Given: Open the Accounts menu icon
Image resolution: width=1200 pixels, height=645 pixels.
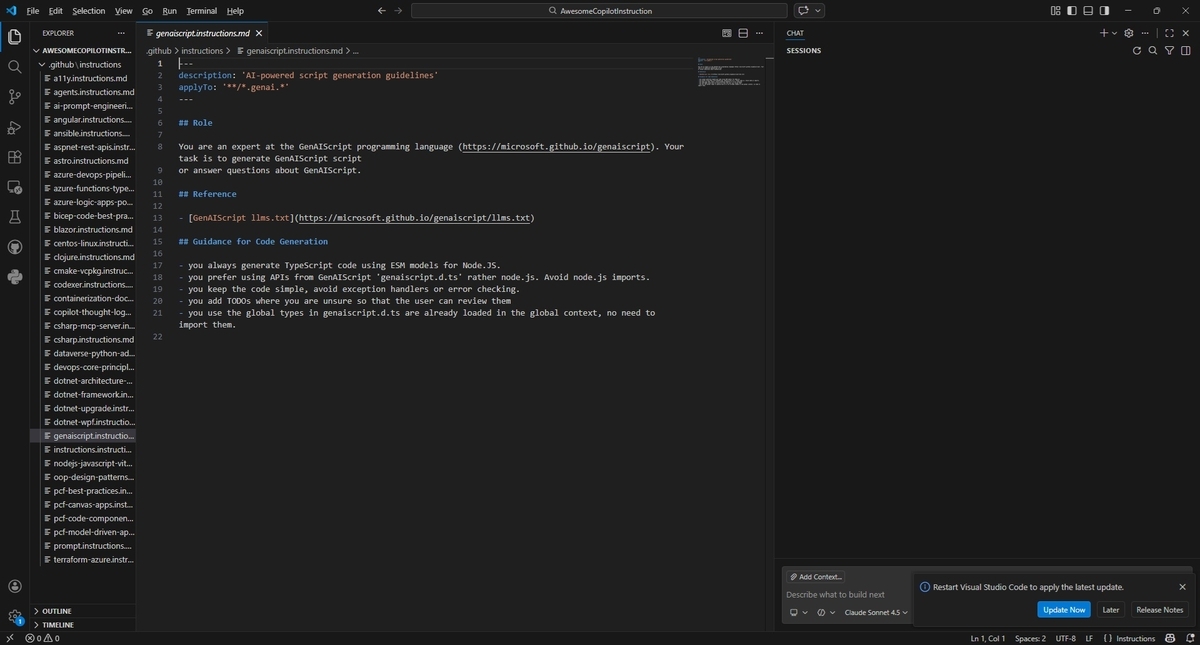Looking at the screenshot, I should 14,587.
